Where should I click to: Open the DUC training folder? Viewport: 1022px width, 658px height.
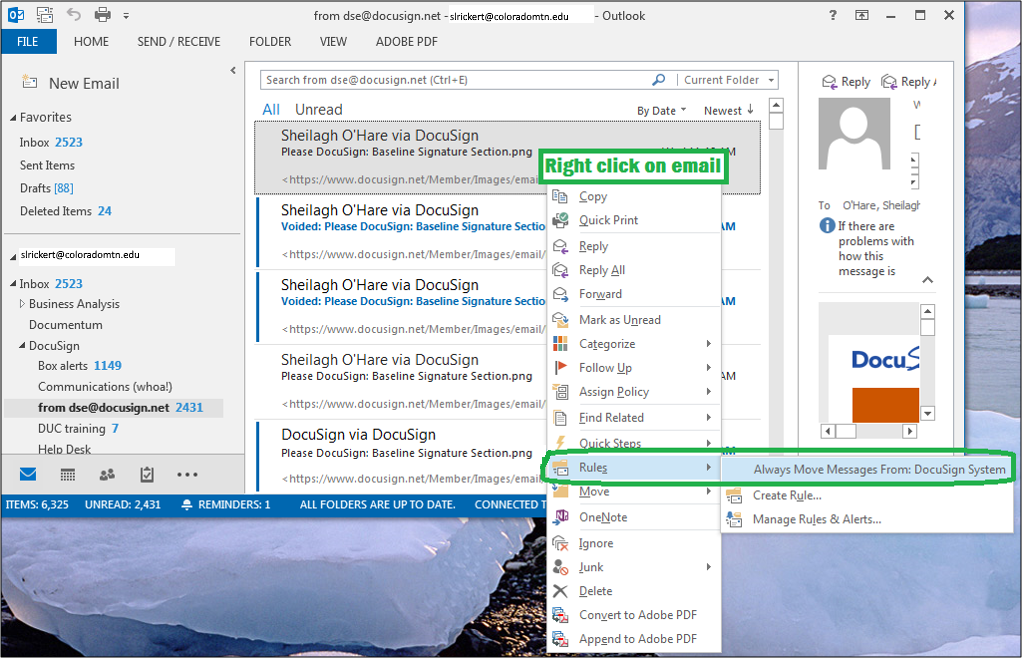point(78,429)
